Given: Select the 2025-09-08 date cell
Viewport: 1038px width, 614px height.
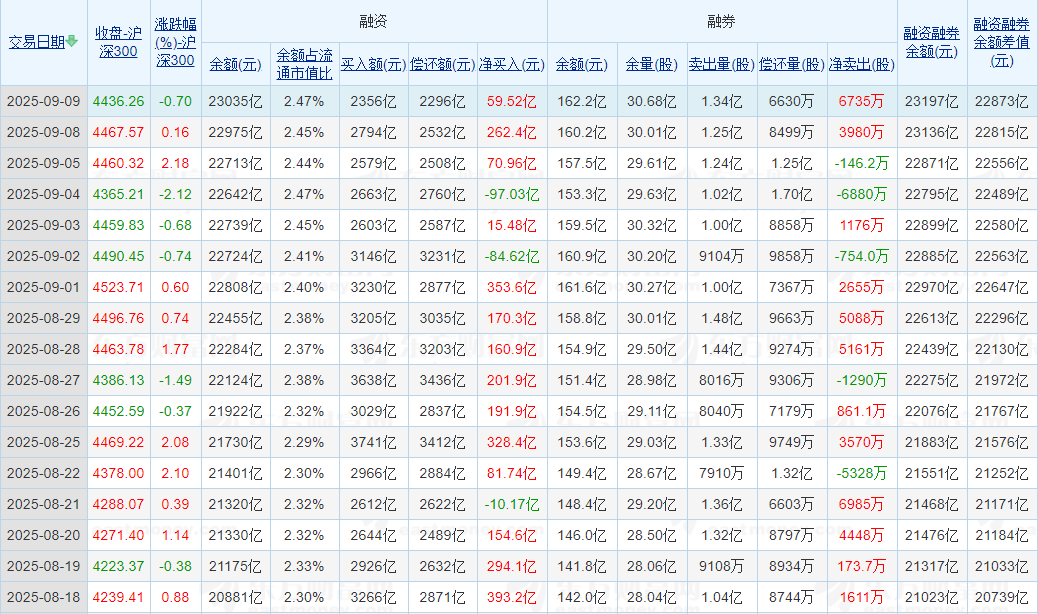Looking at the screenshot, I should point(44,132).
